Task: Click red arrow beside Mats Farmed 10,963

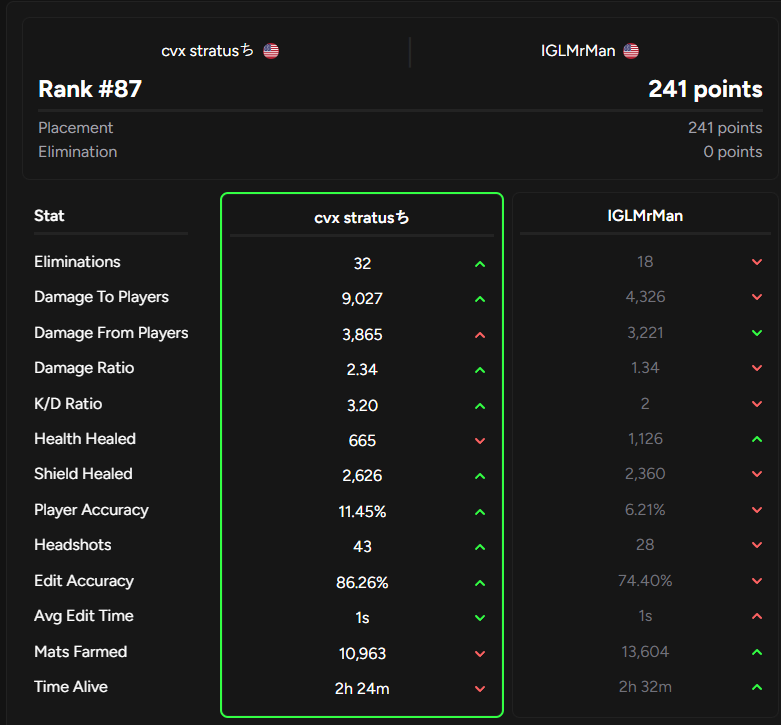Action: tap(480, 654)
